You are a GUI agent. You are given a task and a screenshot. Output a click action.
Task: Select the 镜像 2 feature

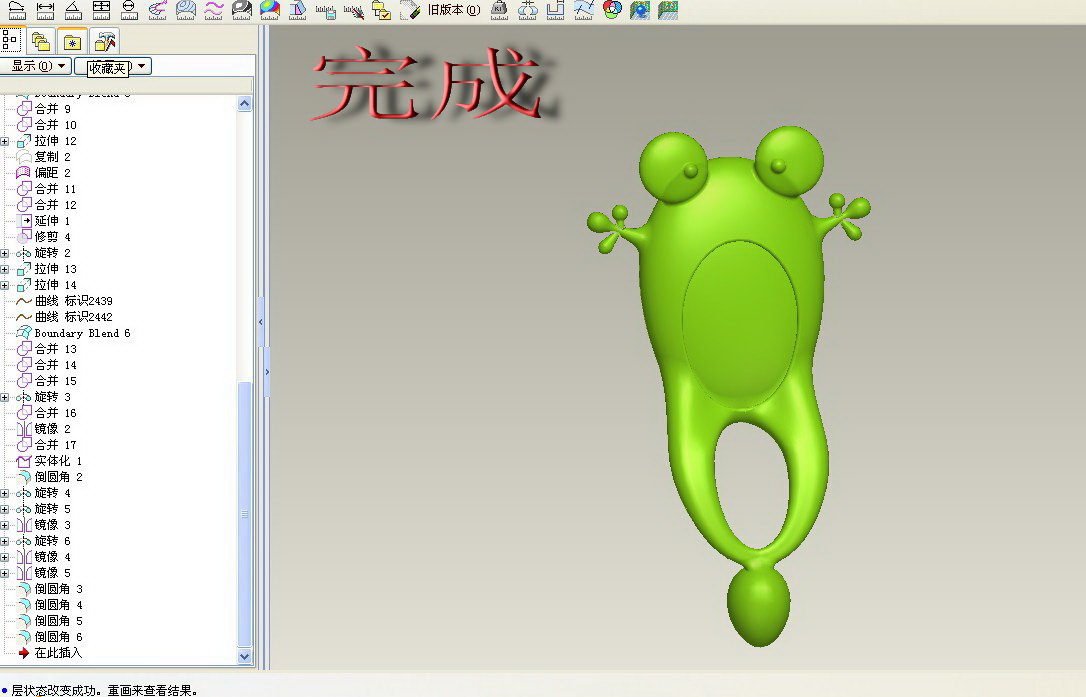[x=44, y=429]
